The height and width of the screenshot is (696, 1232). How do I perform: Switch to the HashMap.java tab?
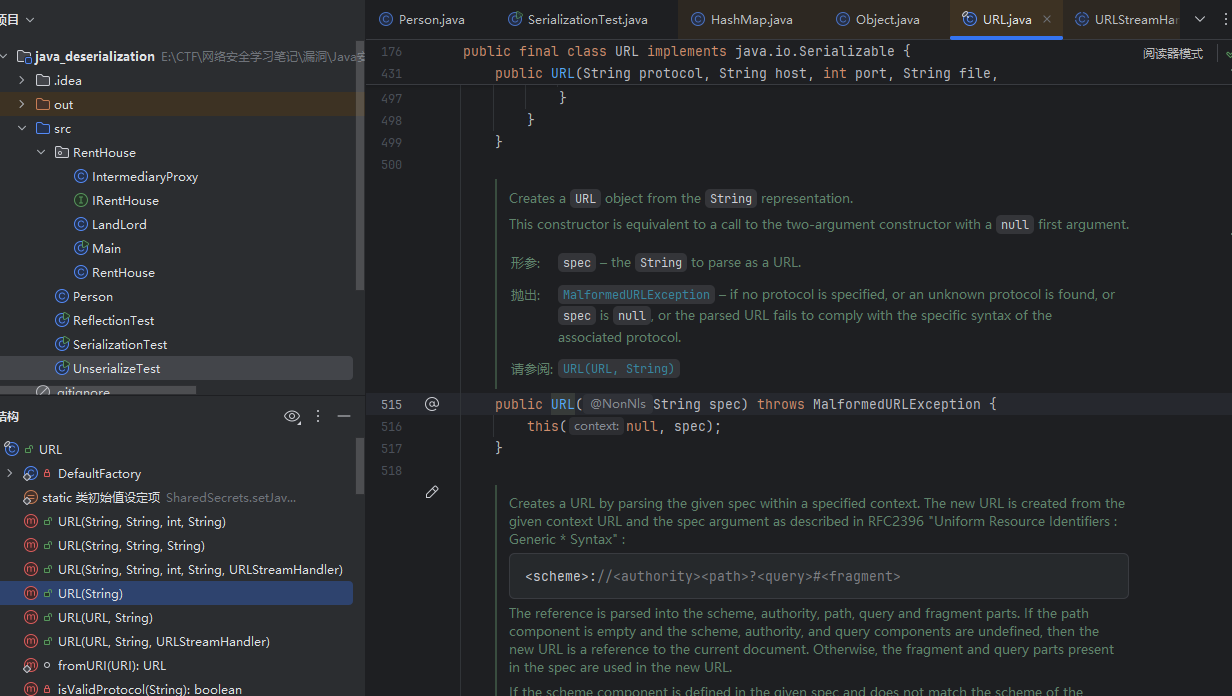(751, 19)
